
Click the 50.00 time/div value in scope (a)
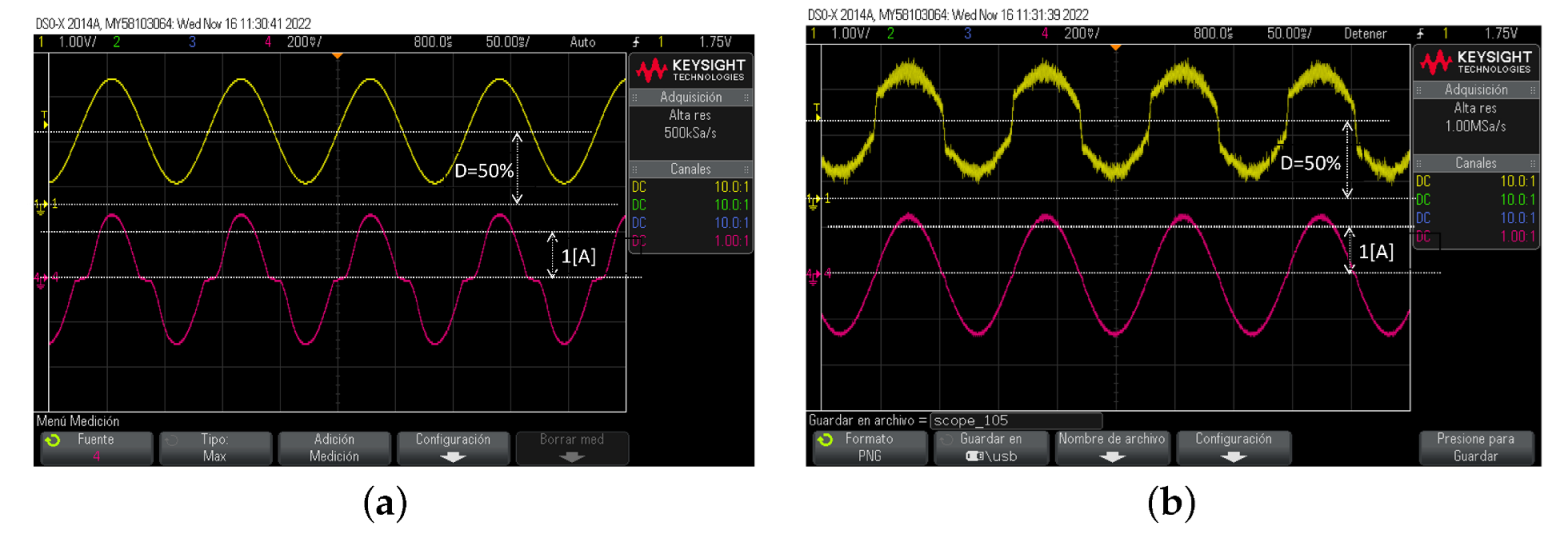coord(510,42)
